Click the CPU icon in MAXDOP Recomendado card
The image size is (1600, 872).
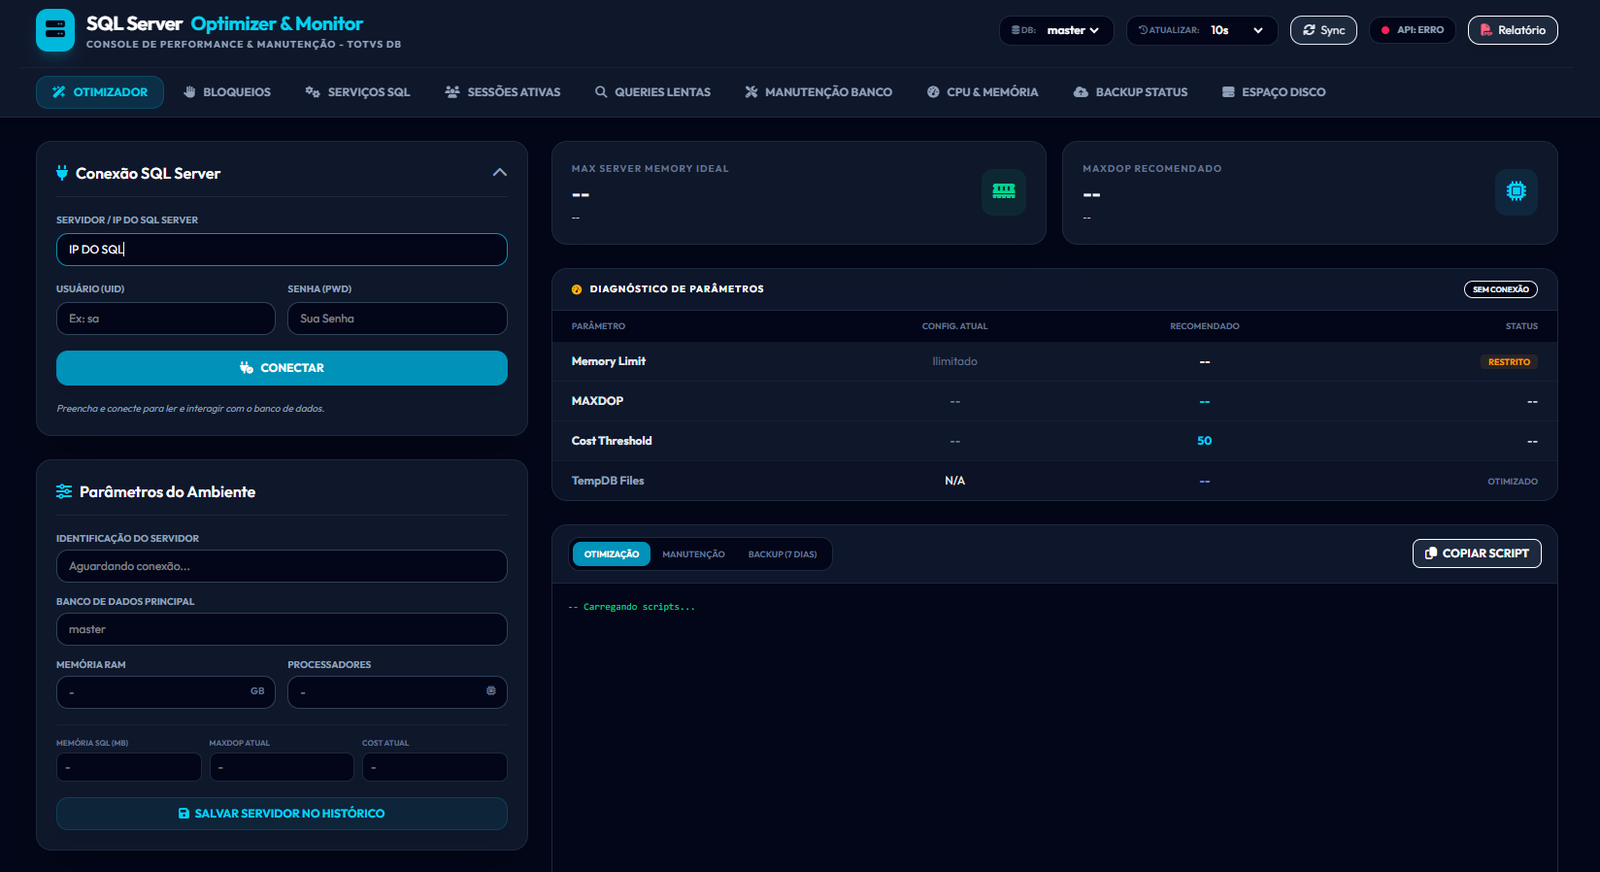tap(1516, 191)
